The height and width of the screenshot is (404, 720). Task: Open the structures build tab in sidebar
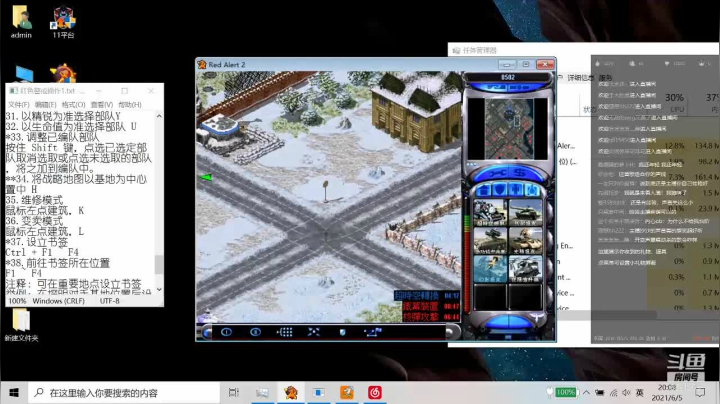(x=484, y=190)
